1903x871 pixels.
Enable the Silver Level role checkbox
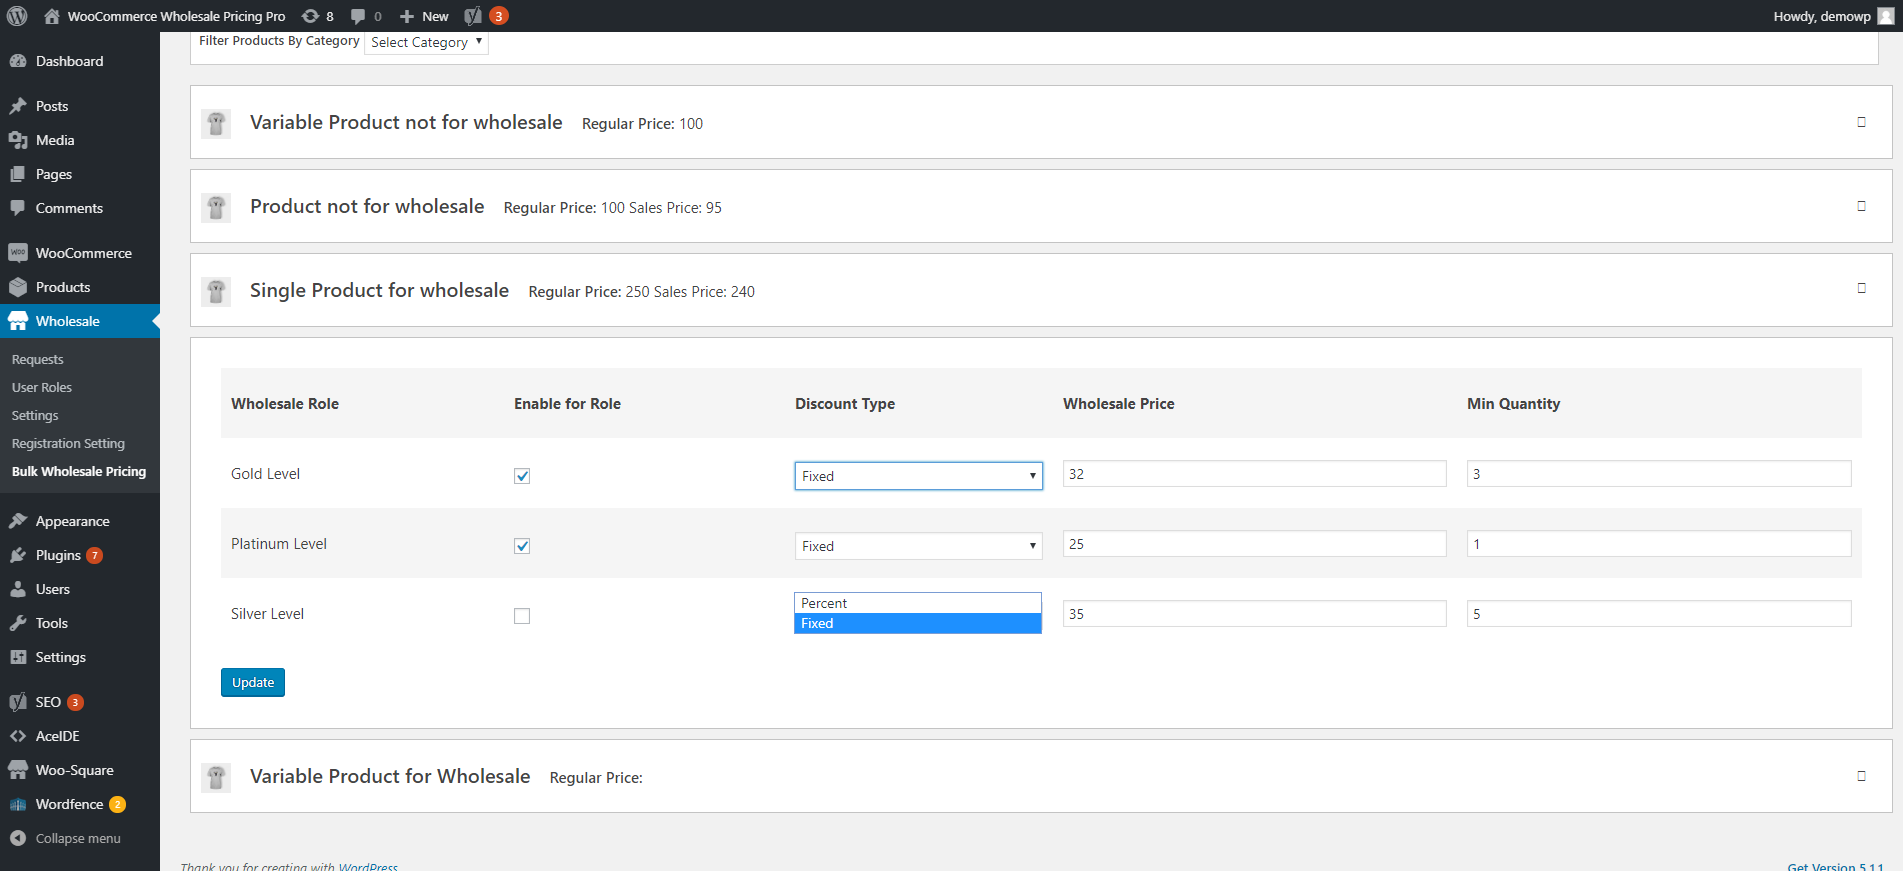point(522,616)
